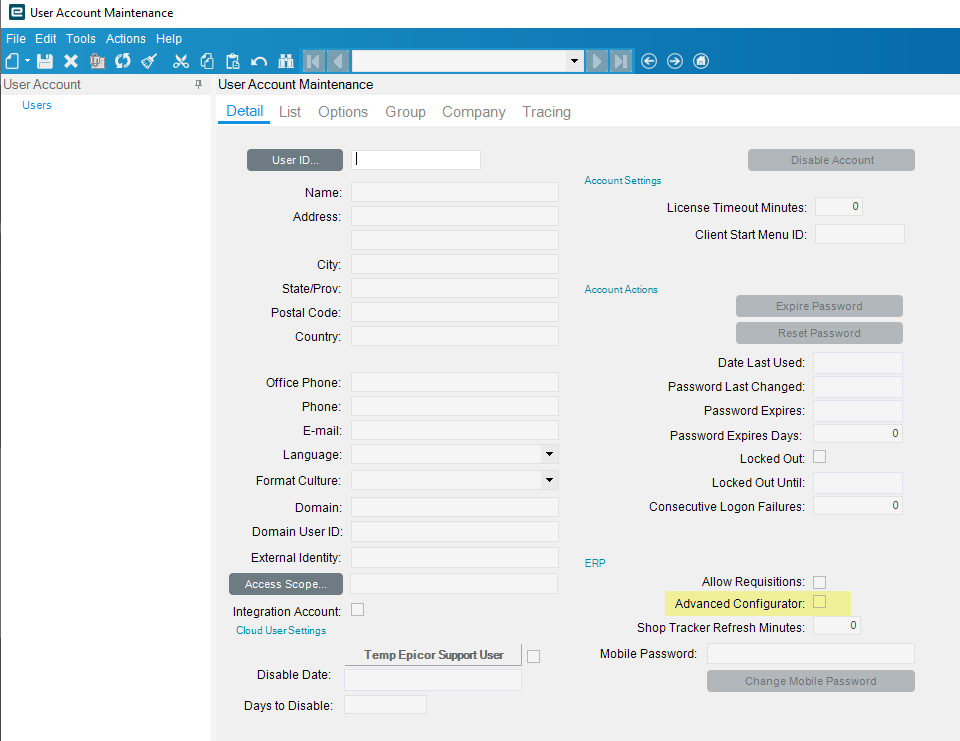This screenshot has width=960, height=741.
Task: Click the Clear broom icon in toolbar
Action: (149, 61)
